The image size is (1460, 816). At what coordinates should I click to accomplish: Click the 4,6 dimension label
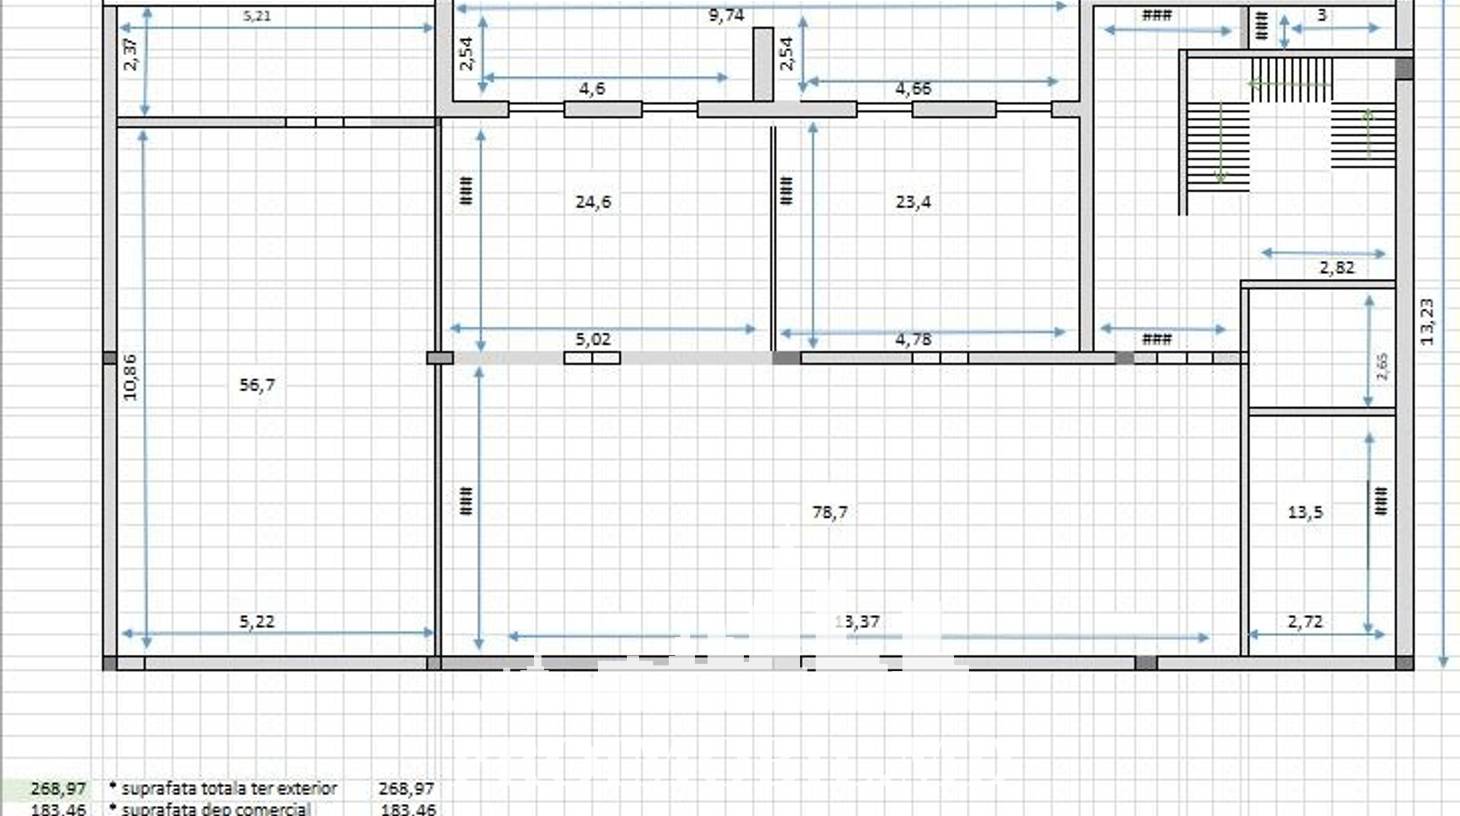[592, 89]
